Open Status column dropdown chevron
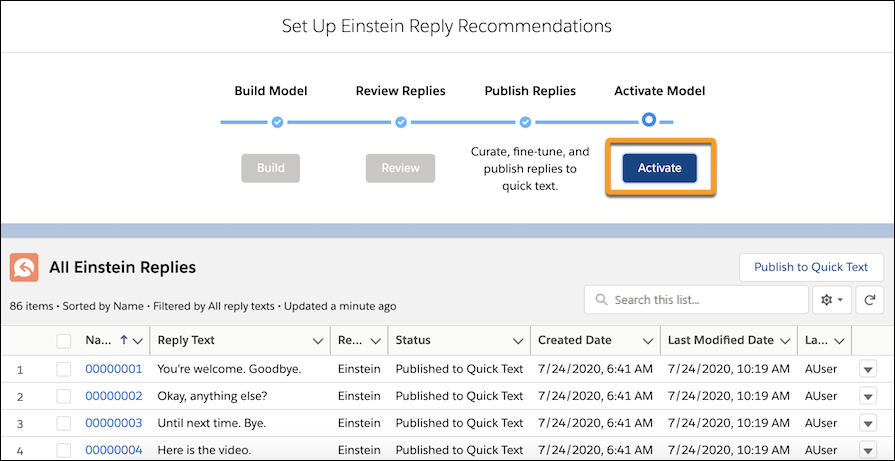This screenshot has height=461, width=895. click(x=518, y=341)
